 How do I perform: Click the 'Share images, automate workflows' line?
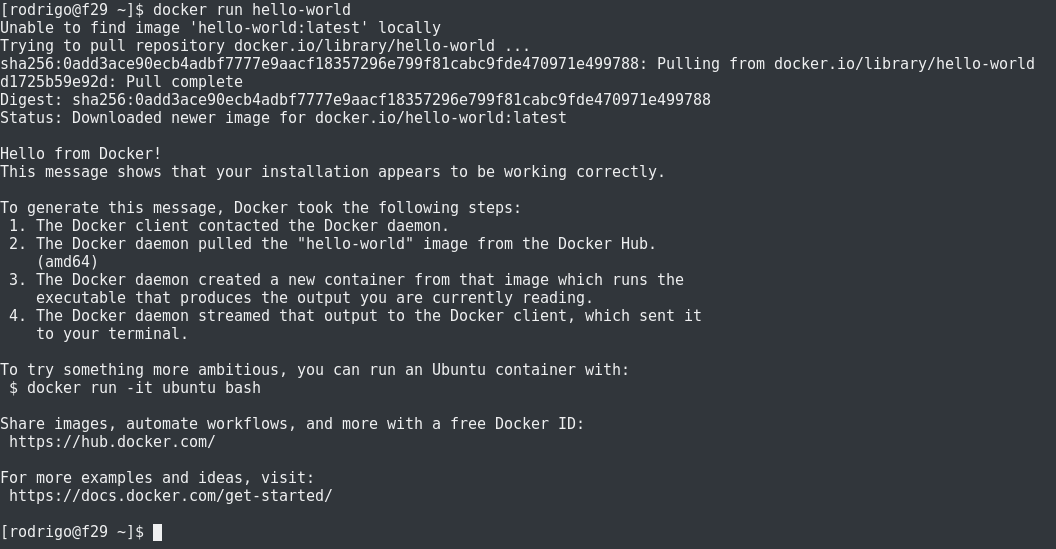[292, 423]
